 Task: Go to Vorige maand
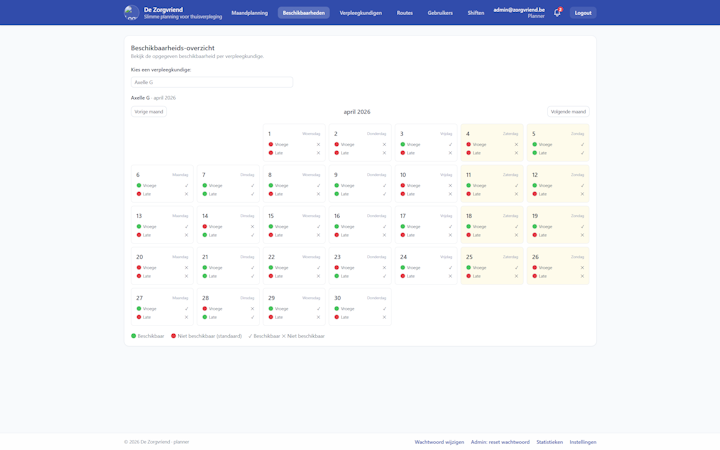(148, 112)
